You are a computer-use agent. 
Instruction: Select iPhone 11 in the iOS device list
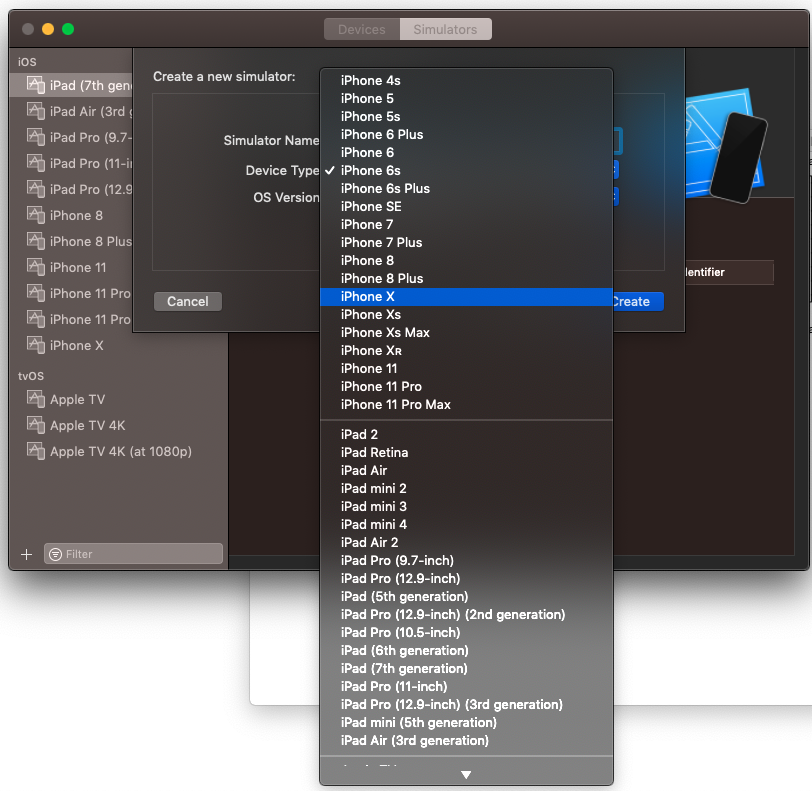tap(72, 267)
